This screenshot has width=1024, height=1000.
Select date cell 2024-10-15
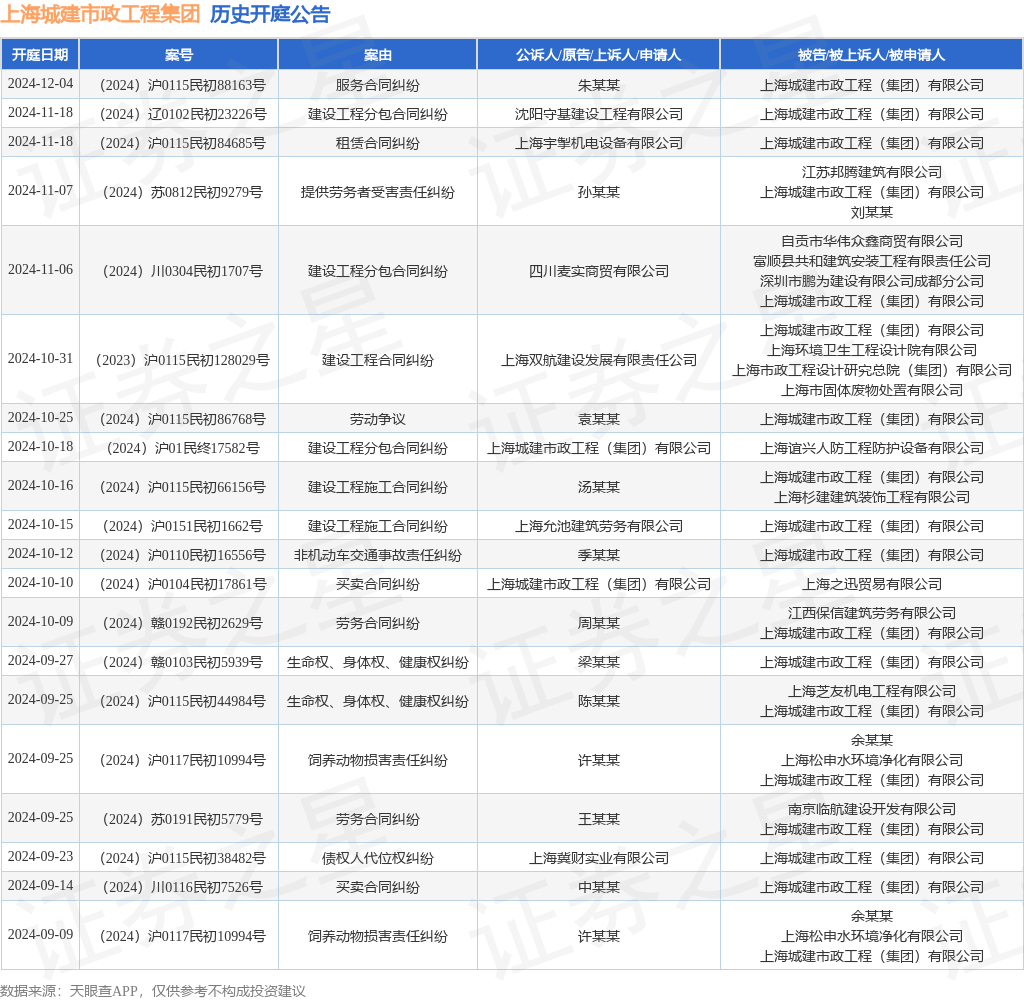[40, 524]
